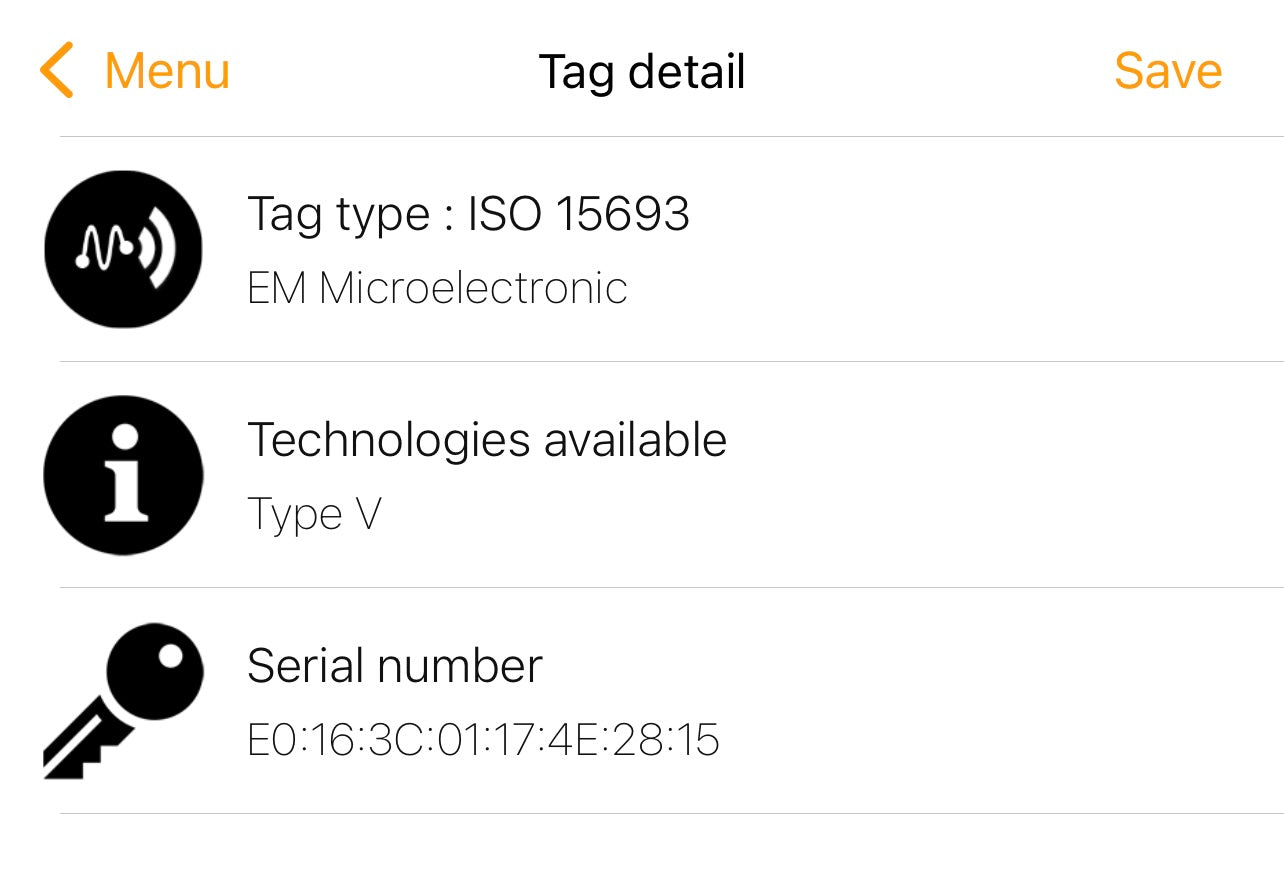Save the tag details
The width and height of the screenshot is (1284, 886).
(x=1168, y=71)
